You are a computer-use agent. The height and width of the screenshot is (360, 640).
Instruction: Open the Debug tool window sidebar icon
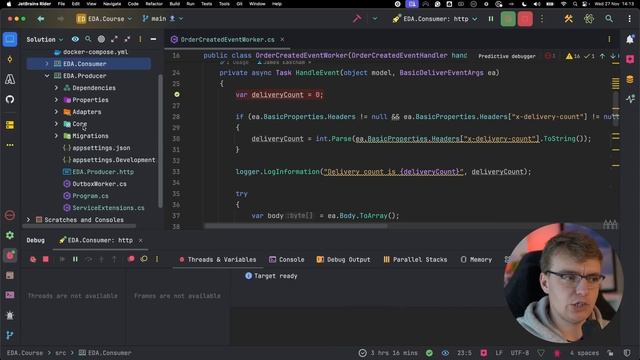pyautogui.click(x=10, y=256)
